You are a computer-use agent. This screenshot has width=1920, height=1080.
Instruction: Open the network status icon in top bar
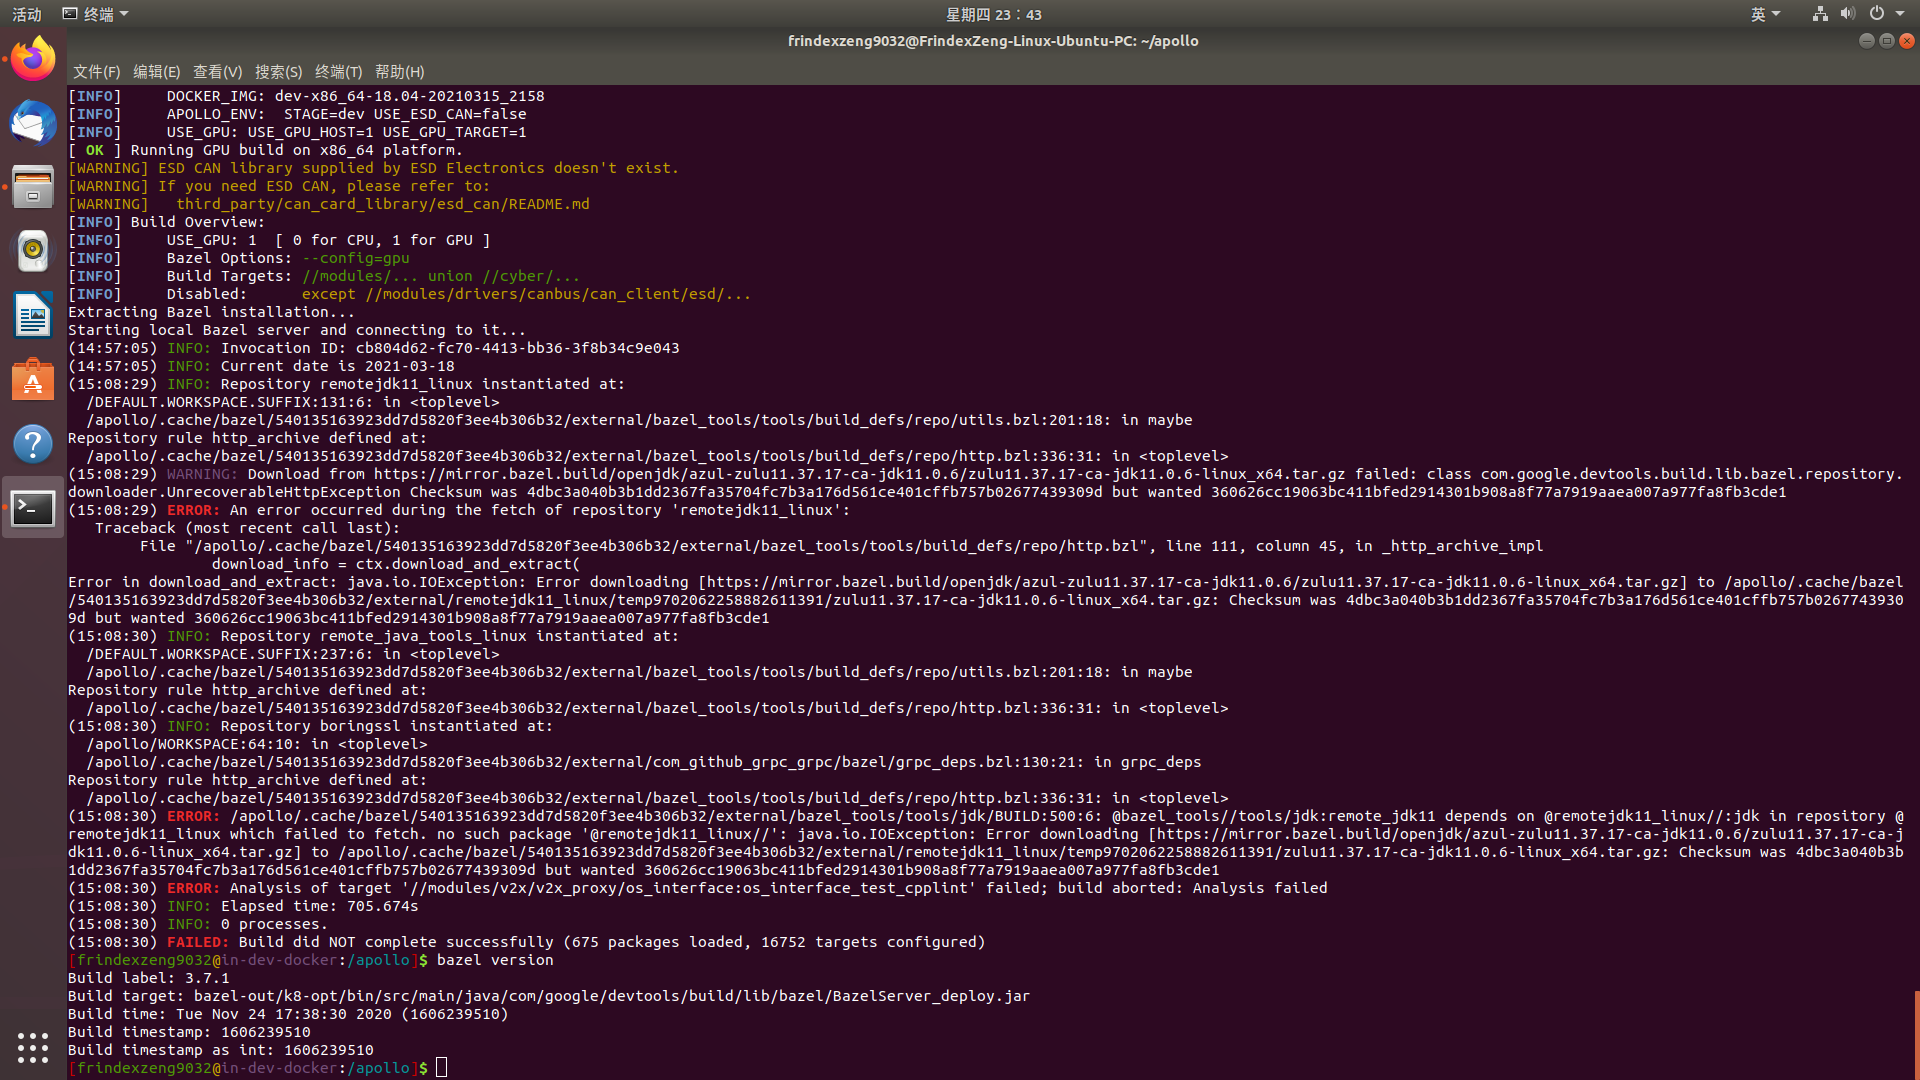(1820, 13)
